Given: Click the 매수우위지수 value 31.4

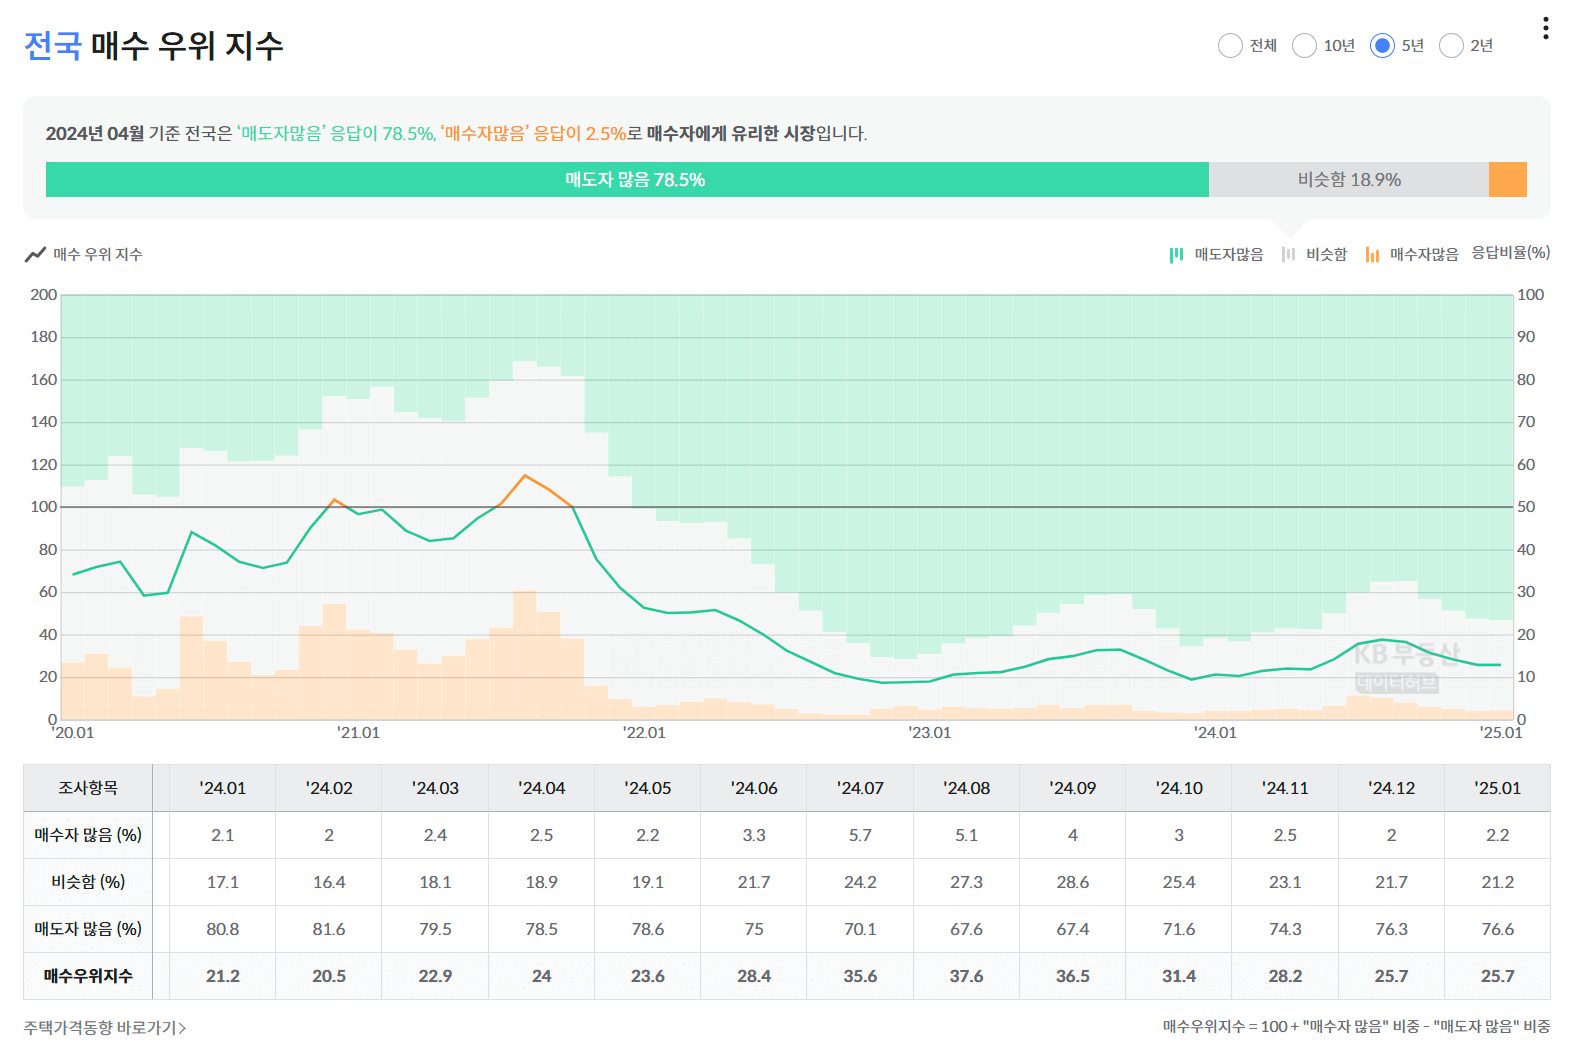Looking at the screenshot, I should coord(1179,976).
